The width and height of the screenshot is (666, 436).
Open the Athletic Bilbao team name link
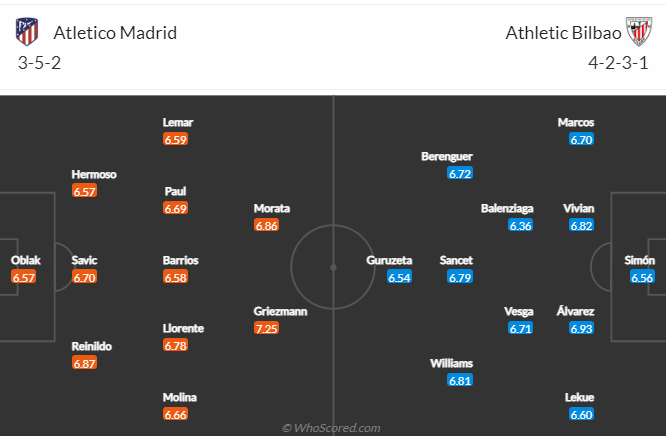pos(563,33)
